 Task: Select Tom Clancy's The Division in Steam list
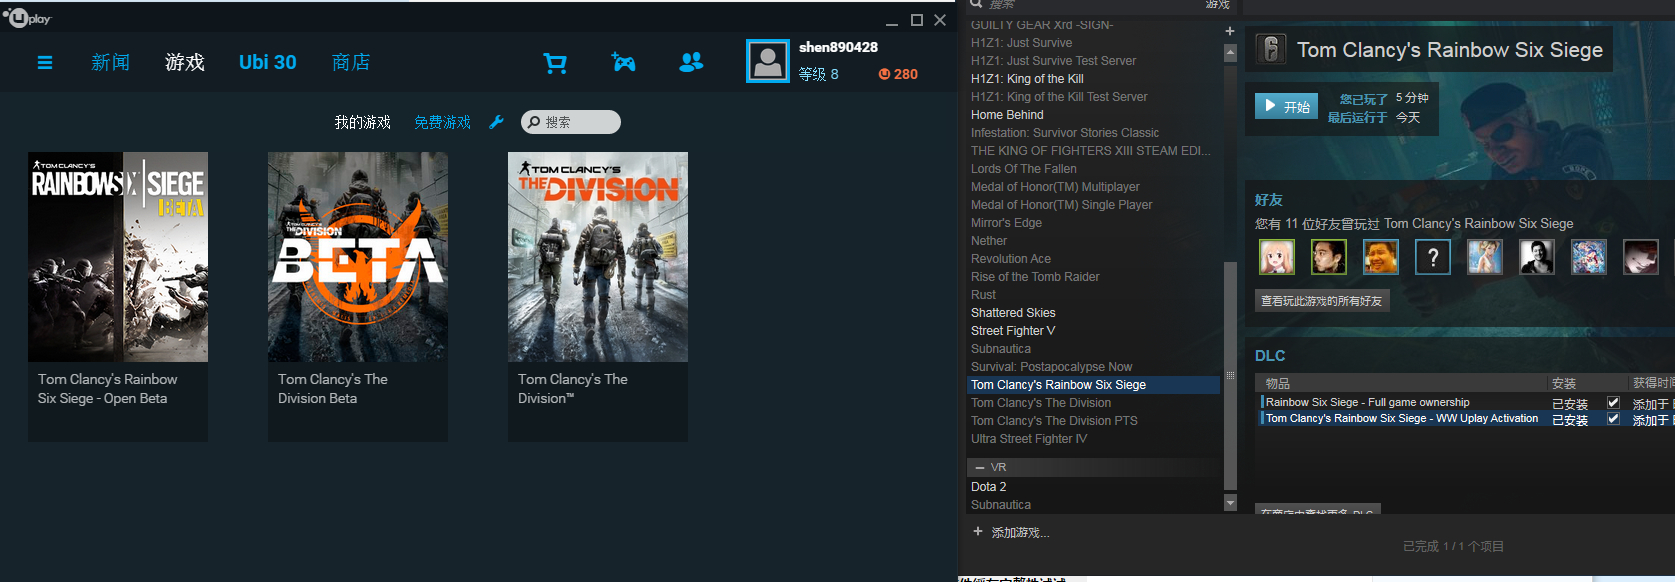click(1041, 403)
